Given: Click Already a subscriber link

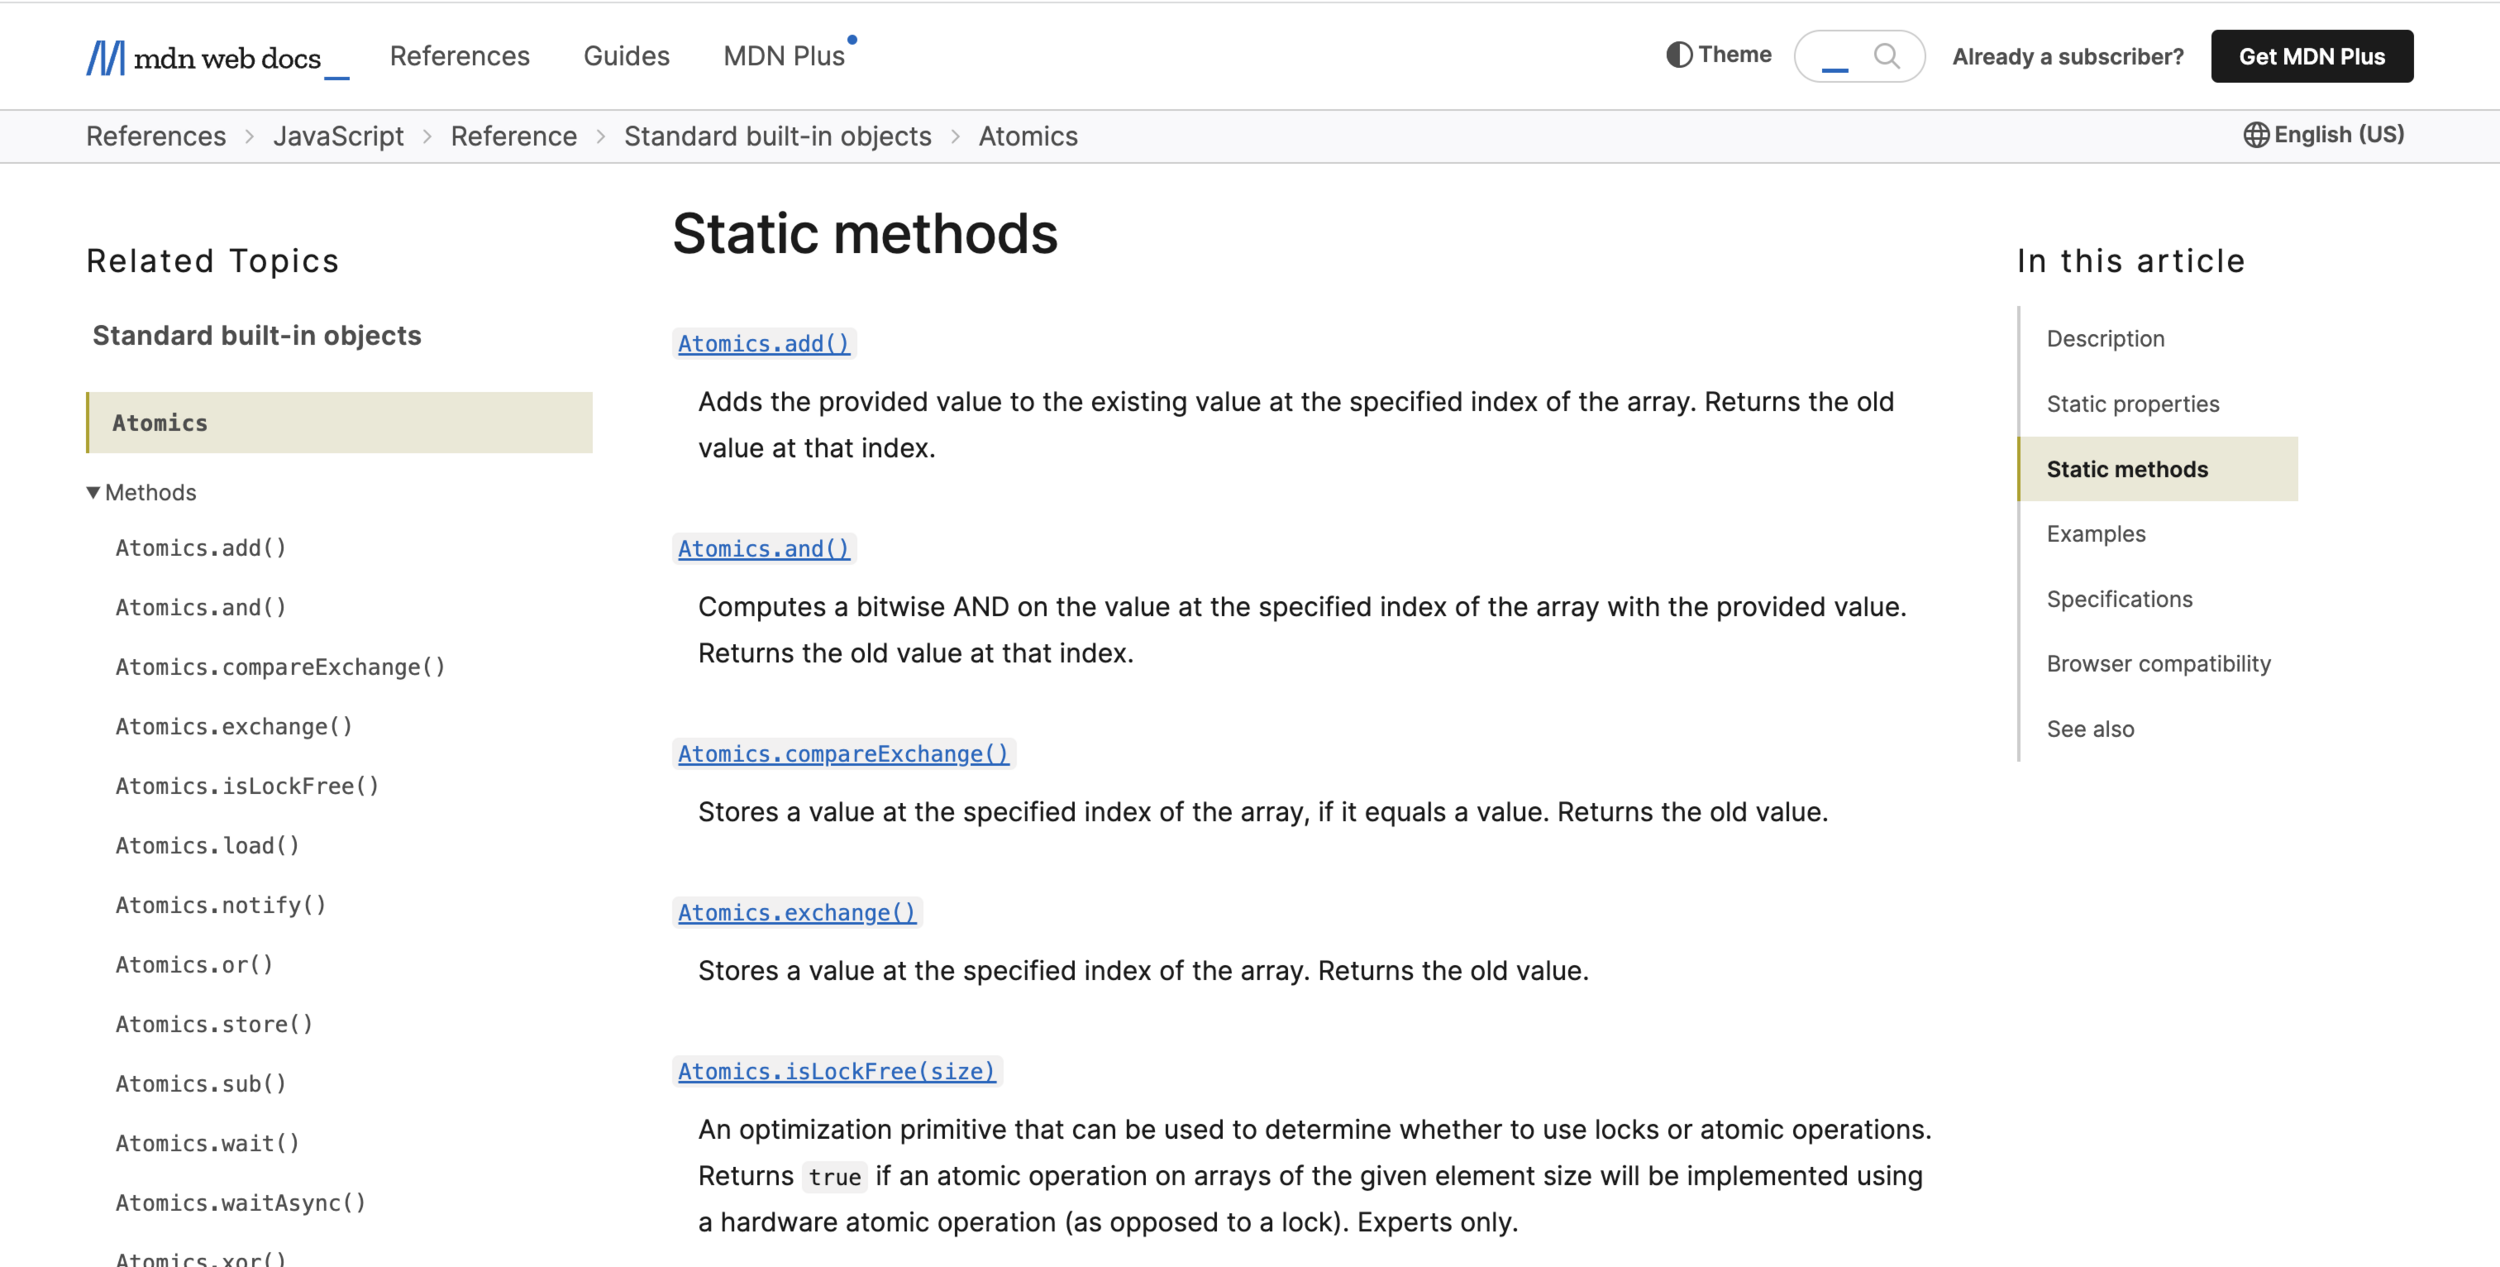Looking at the screenshot, I should click(x=2067, y=57).
